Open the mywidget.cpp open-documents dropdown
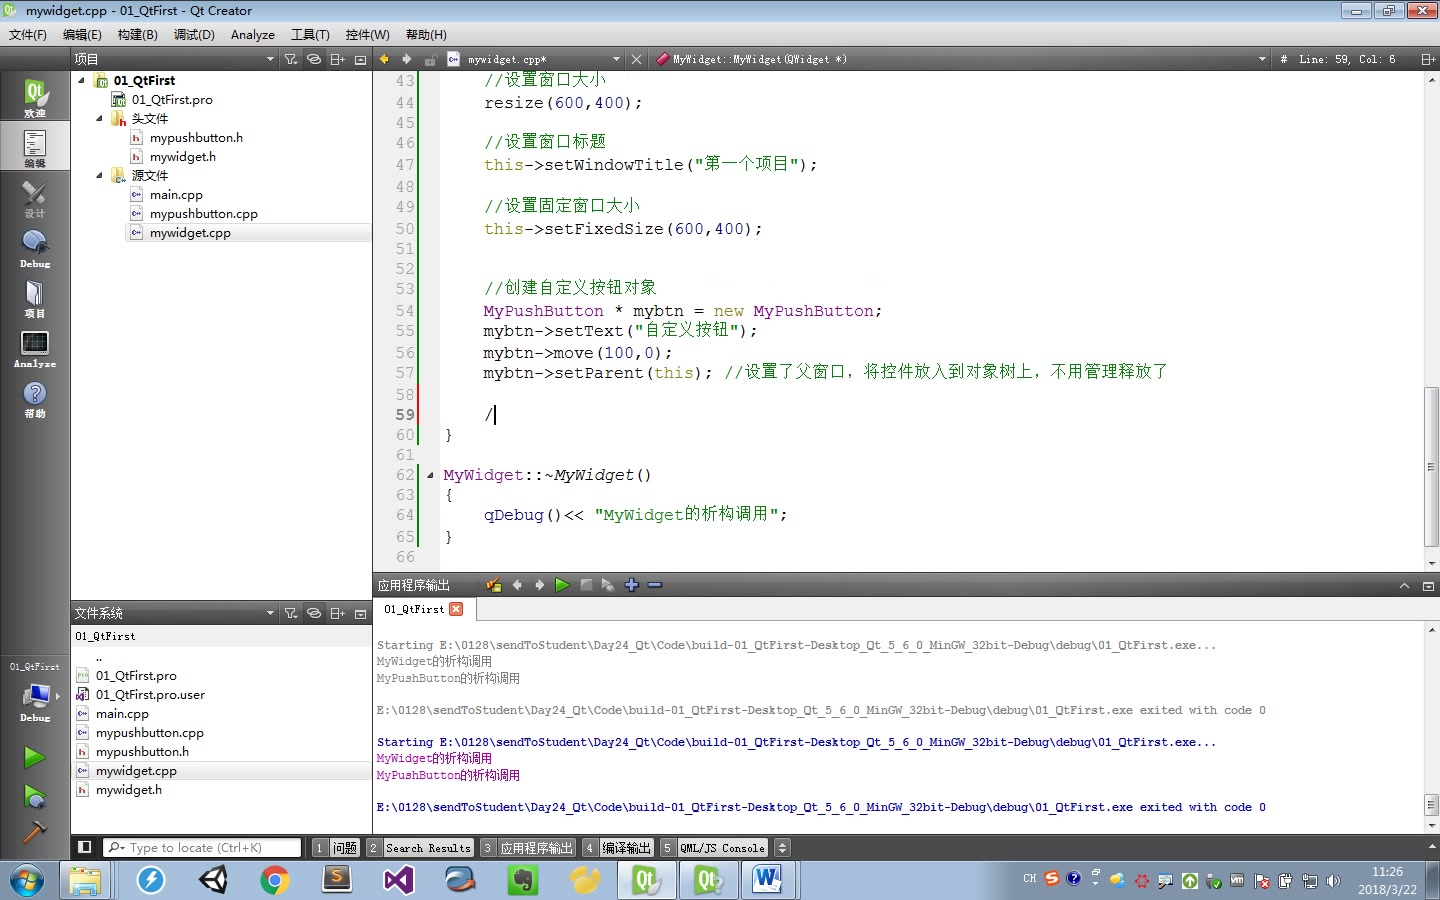The height and width of the screenshot is (900, 1440). tap(617, 59)
